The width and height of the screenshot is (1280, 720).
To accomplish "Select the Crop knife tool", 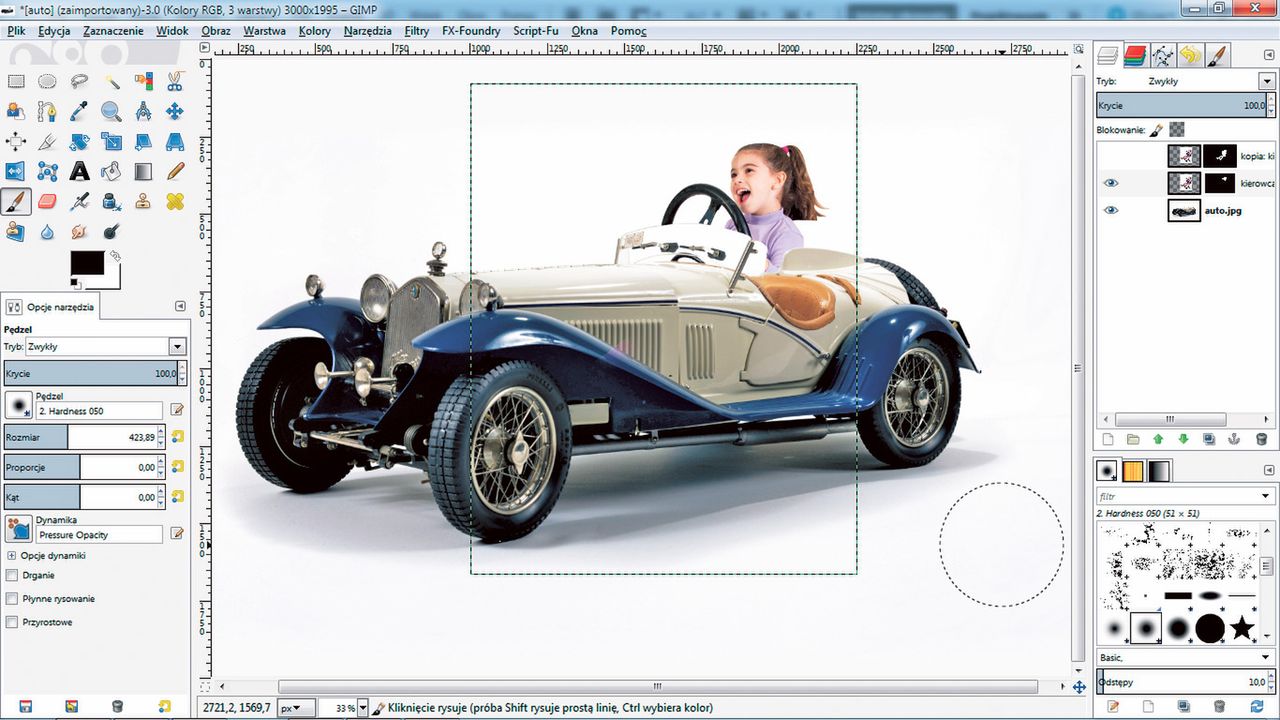I will click(x=47, y=142).
